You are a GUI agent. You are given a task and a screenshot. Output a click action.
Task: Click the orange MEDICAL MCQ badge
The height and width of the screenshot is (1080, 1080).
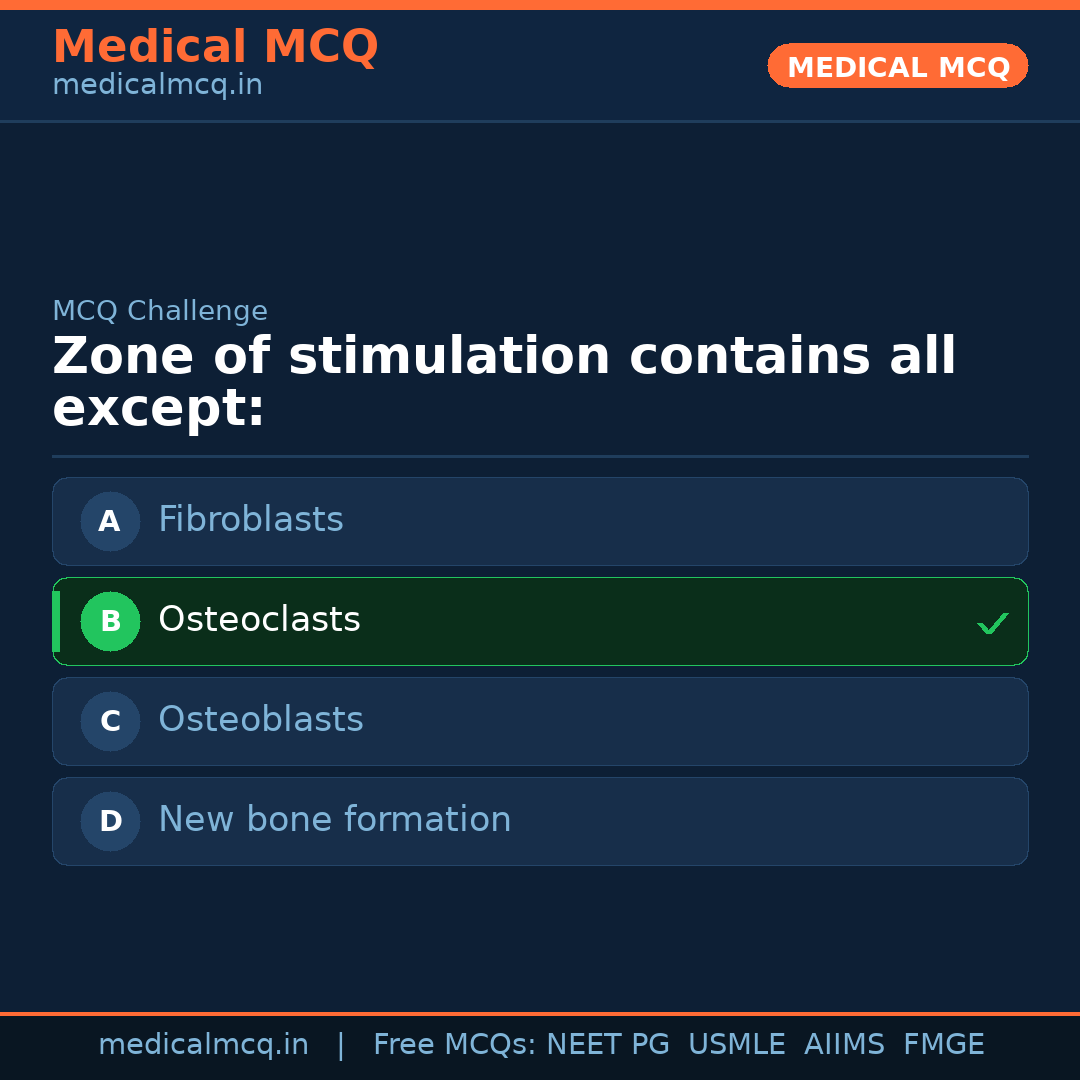click(x=897, y=66)
